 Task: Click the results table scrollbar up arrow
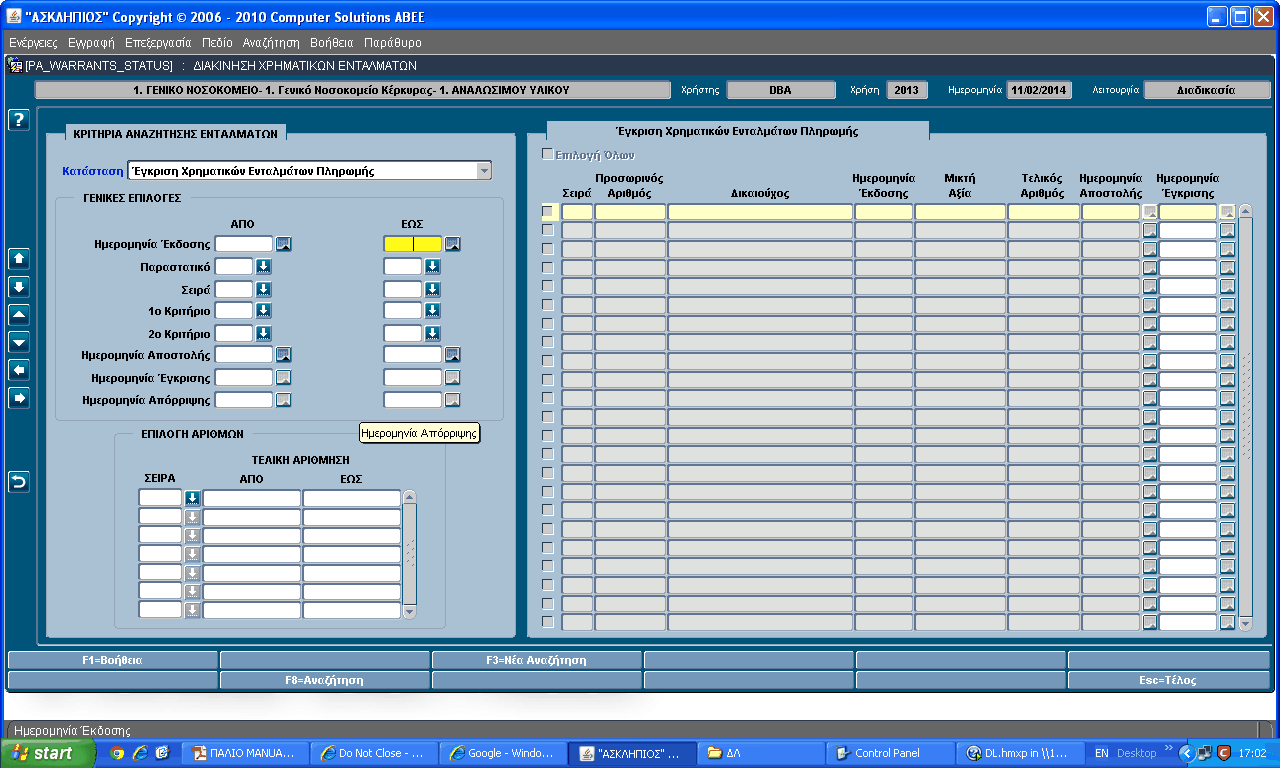tap(1245, 211)
